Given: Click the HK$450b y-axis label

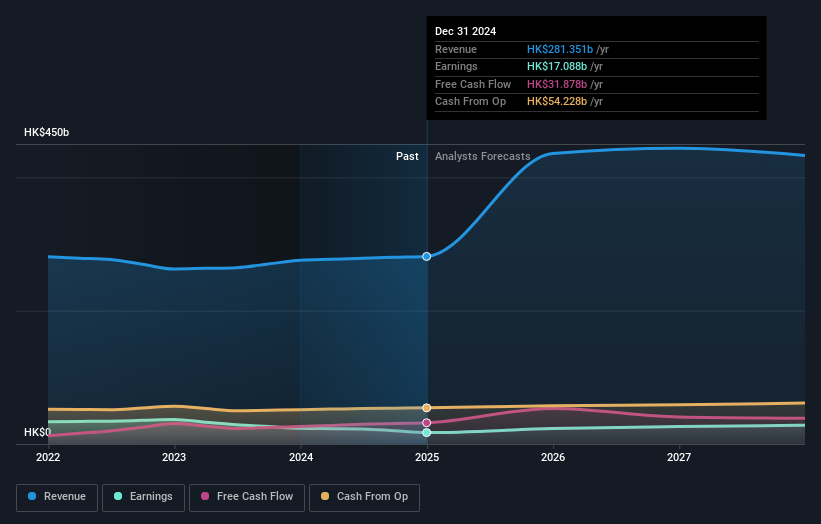Looking at the screenshot, I should click(x=47, y=132).
